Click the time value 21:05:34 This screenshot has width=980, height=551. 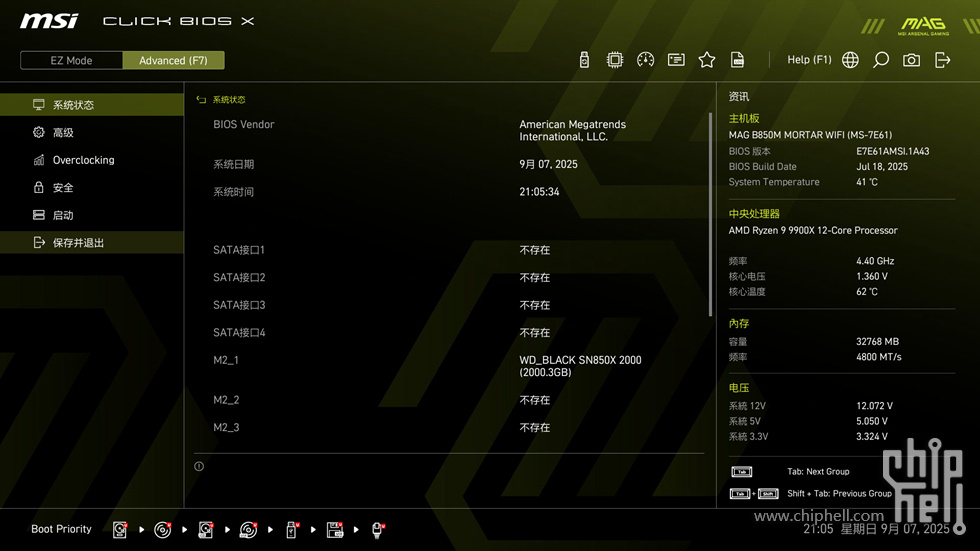(539, 192)
